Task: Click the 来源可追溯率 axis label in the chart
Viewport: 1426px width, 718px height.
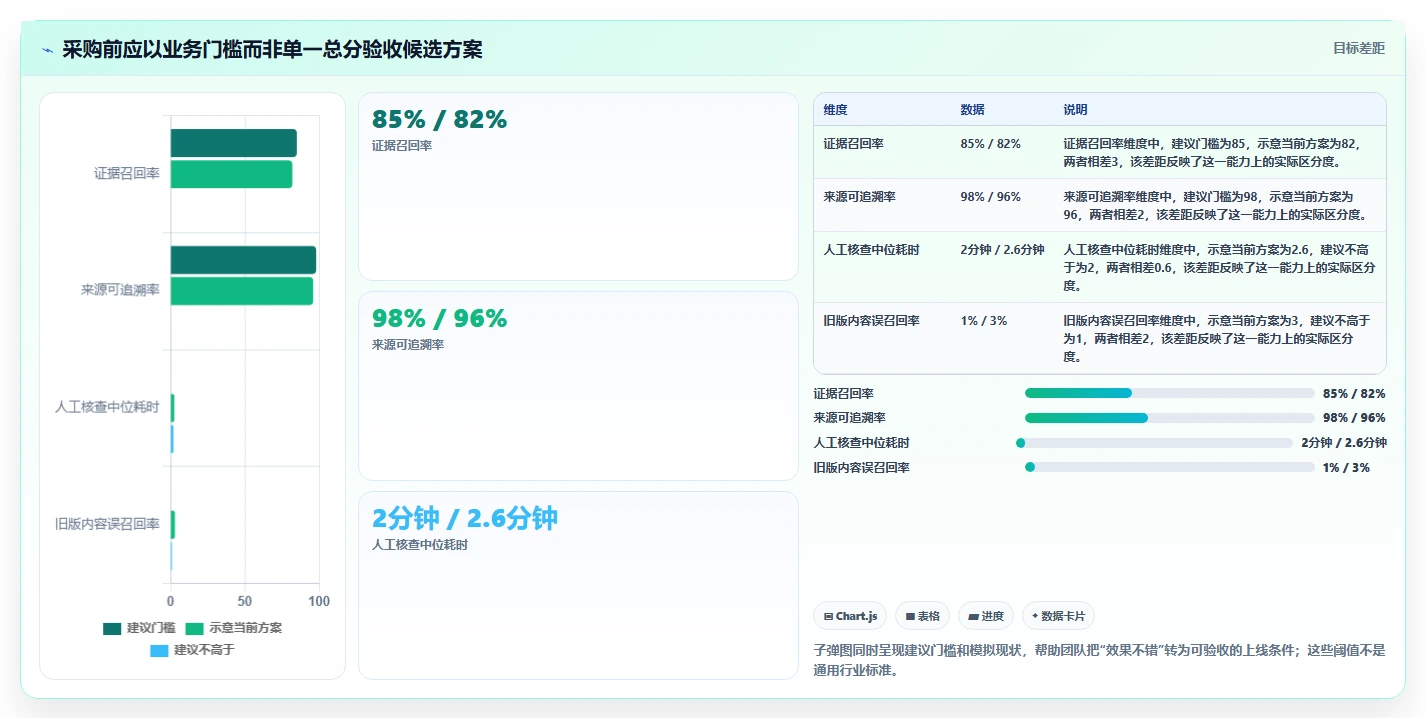Action: click(x=120, y=290)
